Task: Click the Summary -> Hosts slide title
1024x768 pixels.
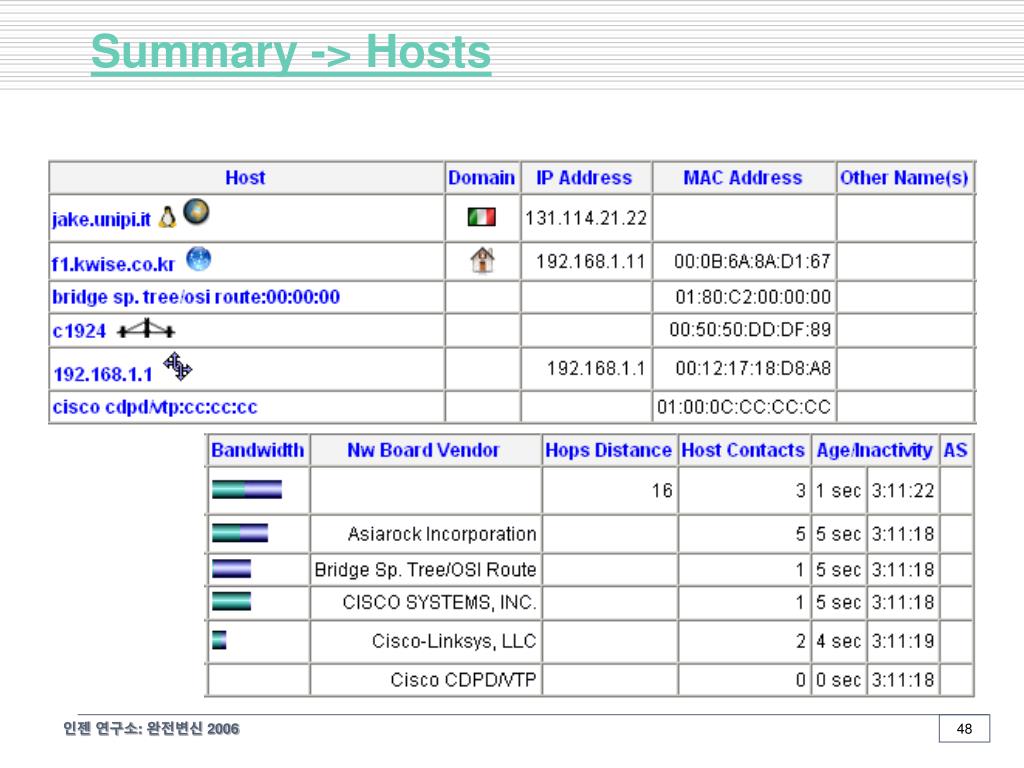Action: click(291, 52)
